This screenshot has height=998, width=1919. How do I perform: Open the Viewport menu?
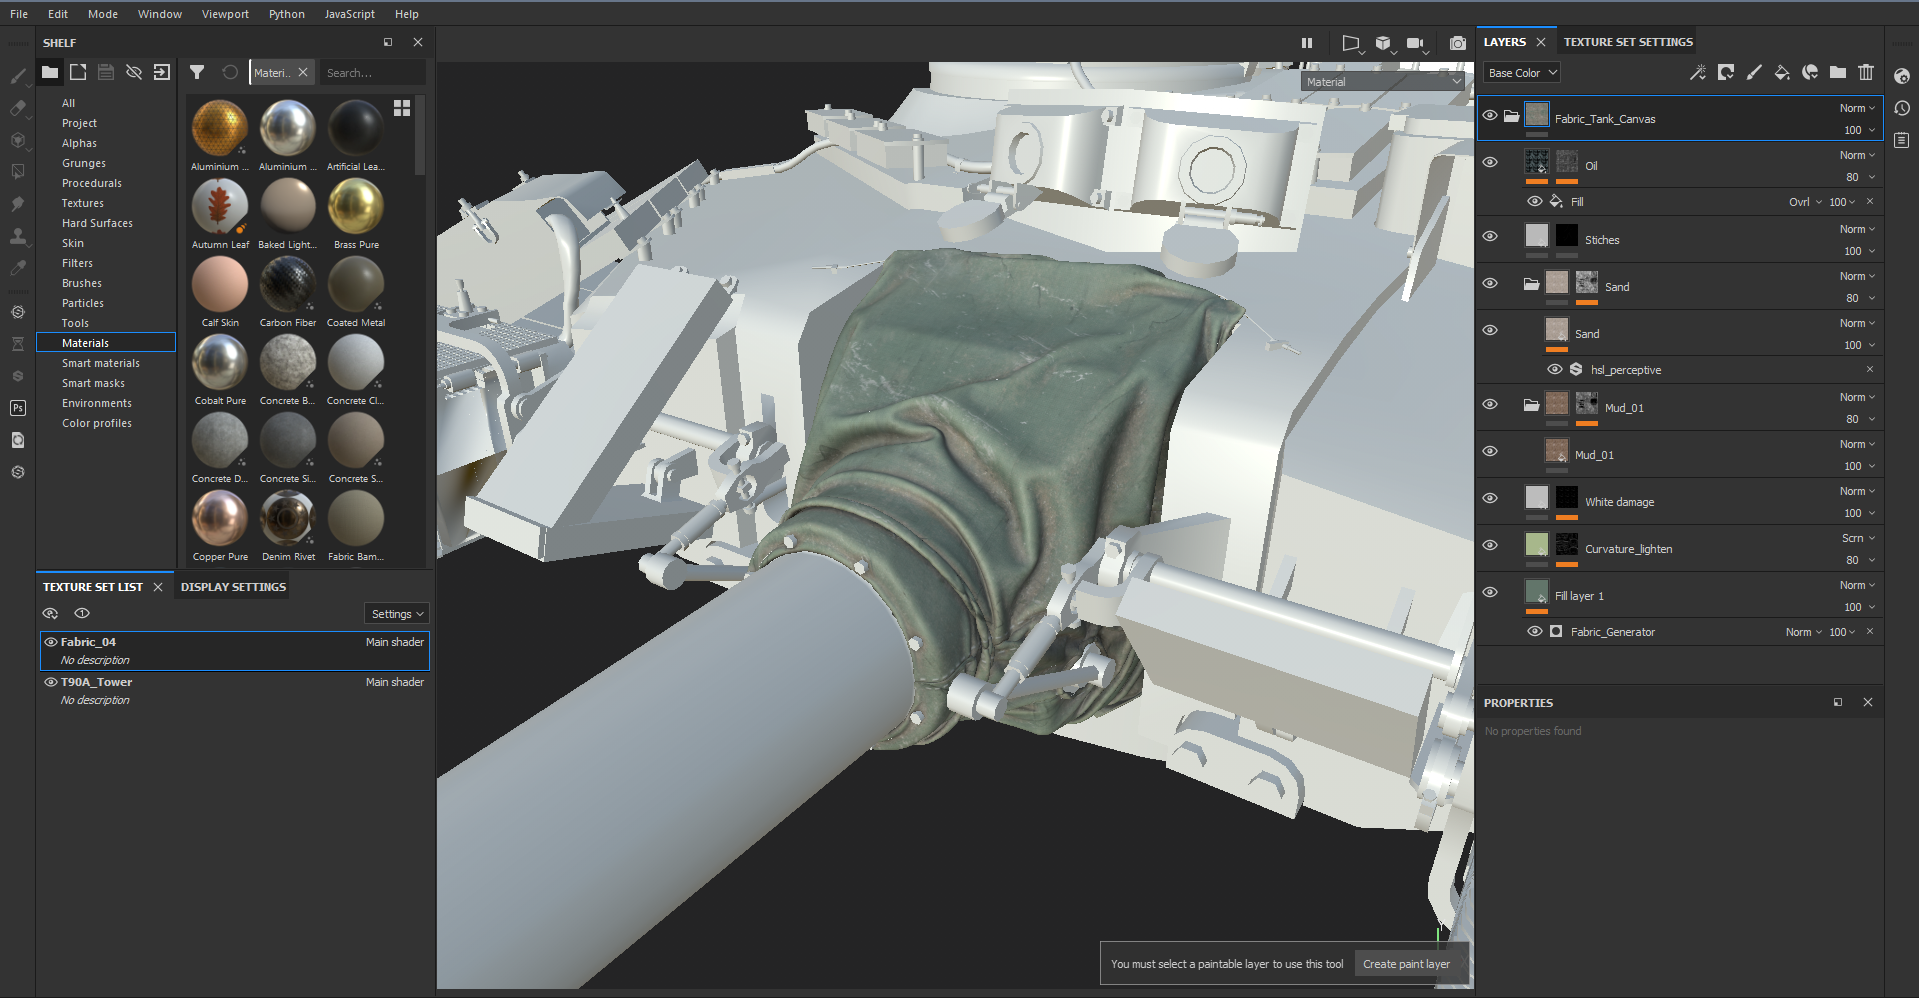(x=225, y=14)
